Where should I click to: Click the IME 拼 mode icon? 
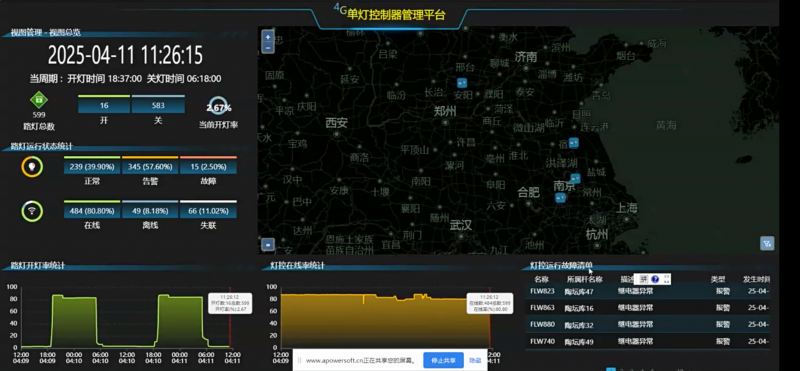644,279
